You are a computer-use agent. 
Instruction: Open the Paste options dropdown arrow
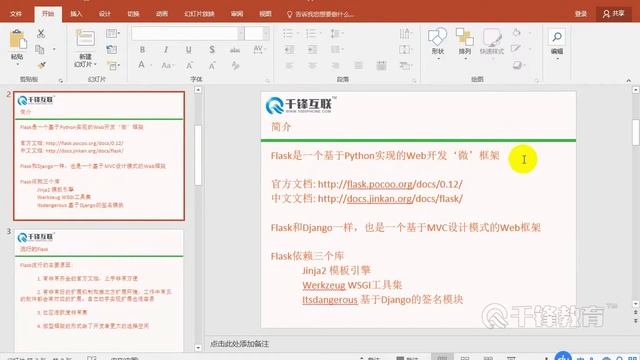click(17, 64)
